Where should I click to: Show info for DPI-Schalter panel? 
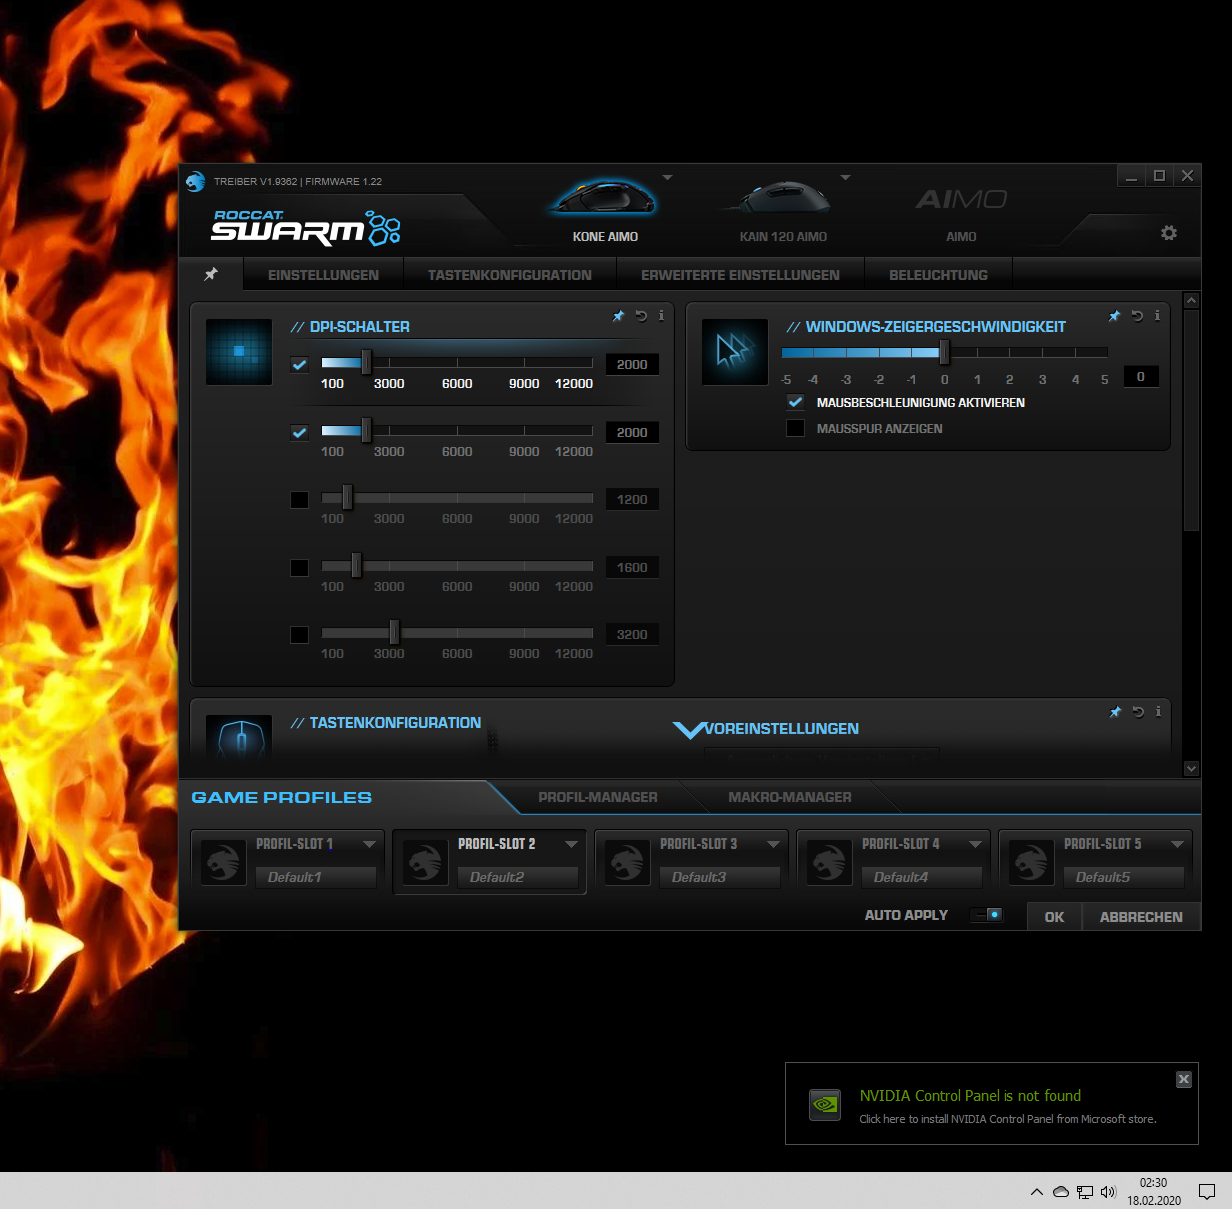point(661,315)
